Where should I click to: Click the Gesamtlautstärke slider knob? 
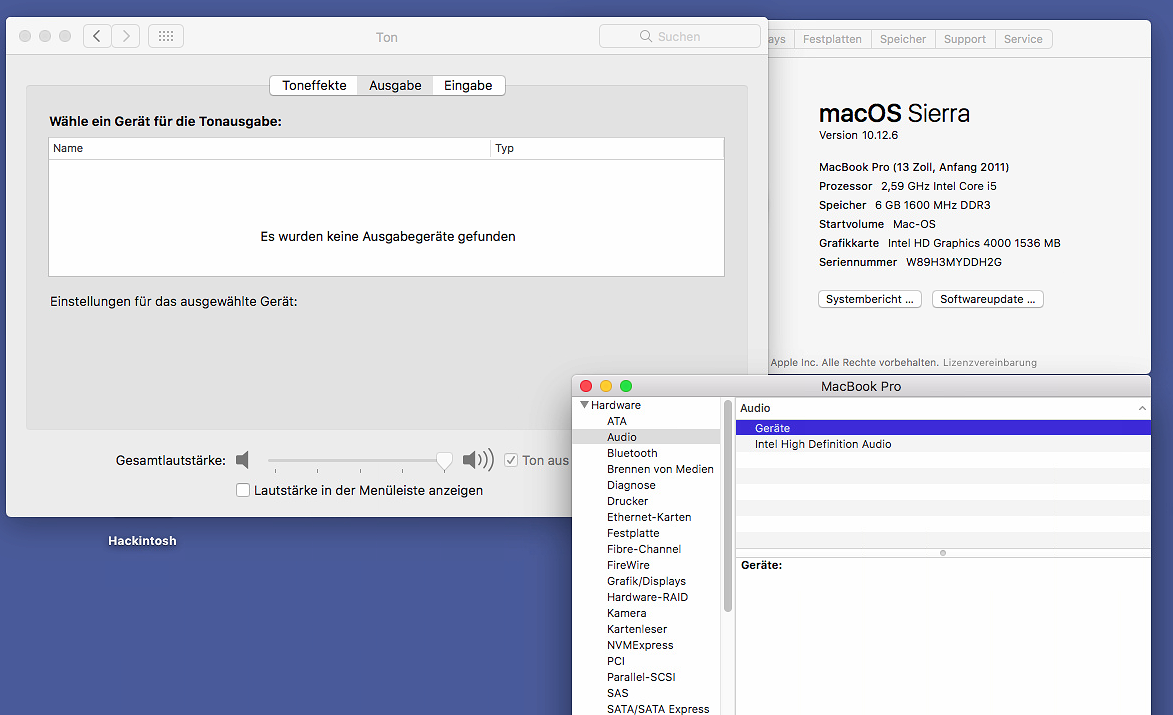click(x=444, y=460)
